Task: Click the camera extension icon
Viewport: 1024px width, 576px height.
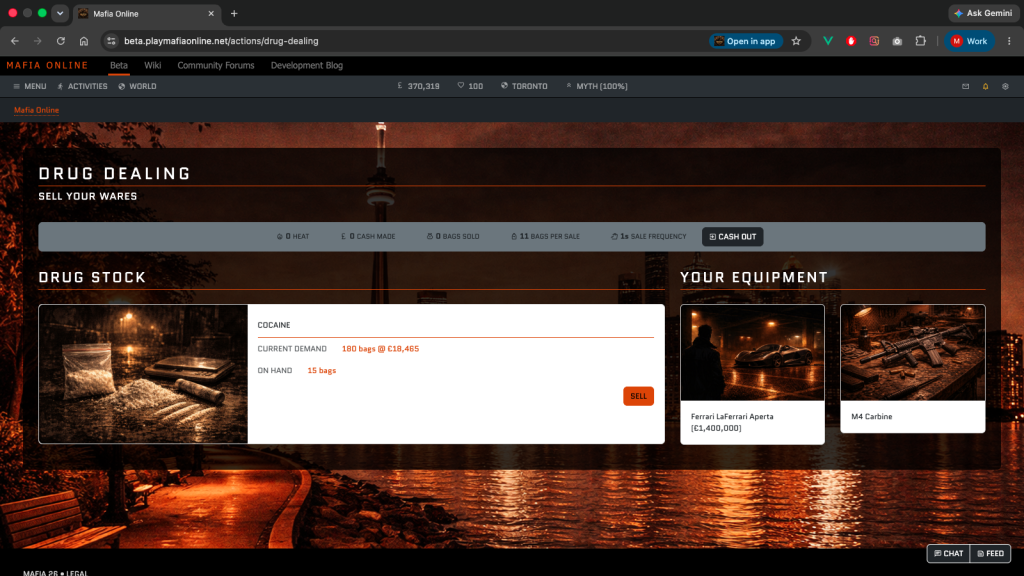Action: pos(897,40)
